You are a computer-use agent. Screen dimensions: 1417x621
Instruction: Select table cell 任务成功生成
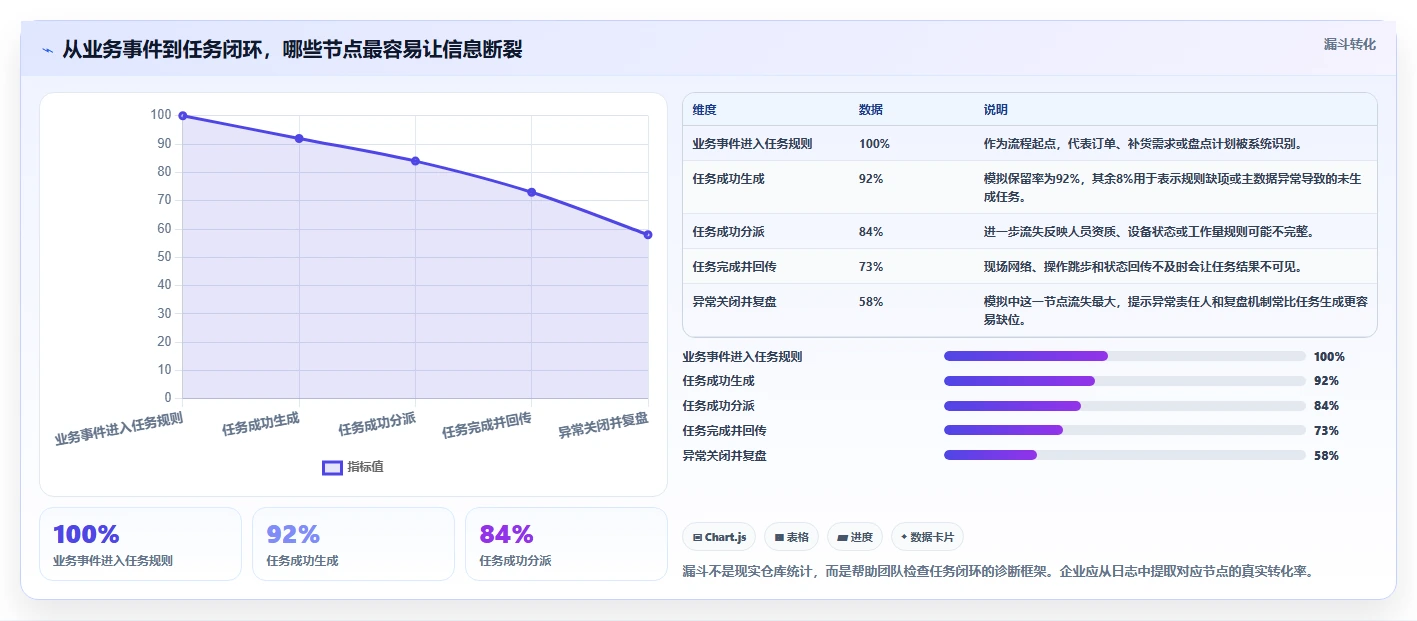[728, 179]
